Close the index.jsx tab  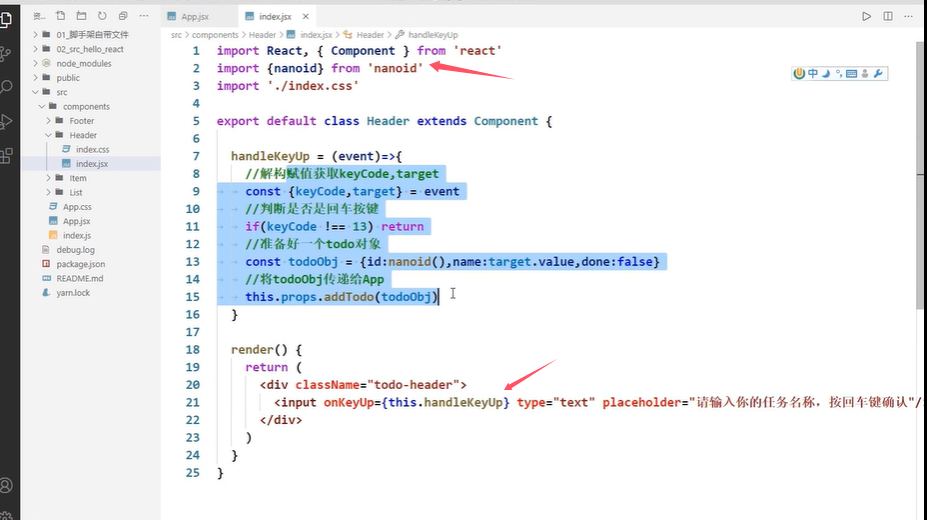[306, 17]
